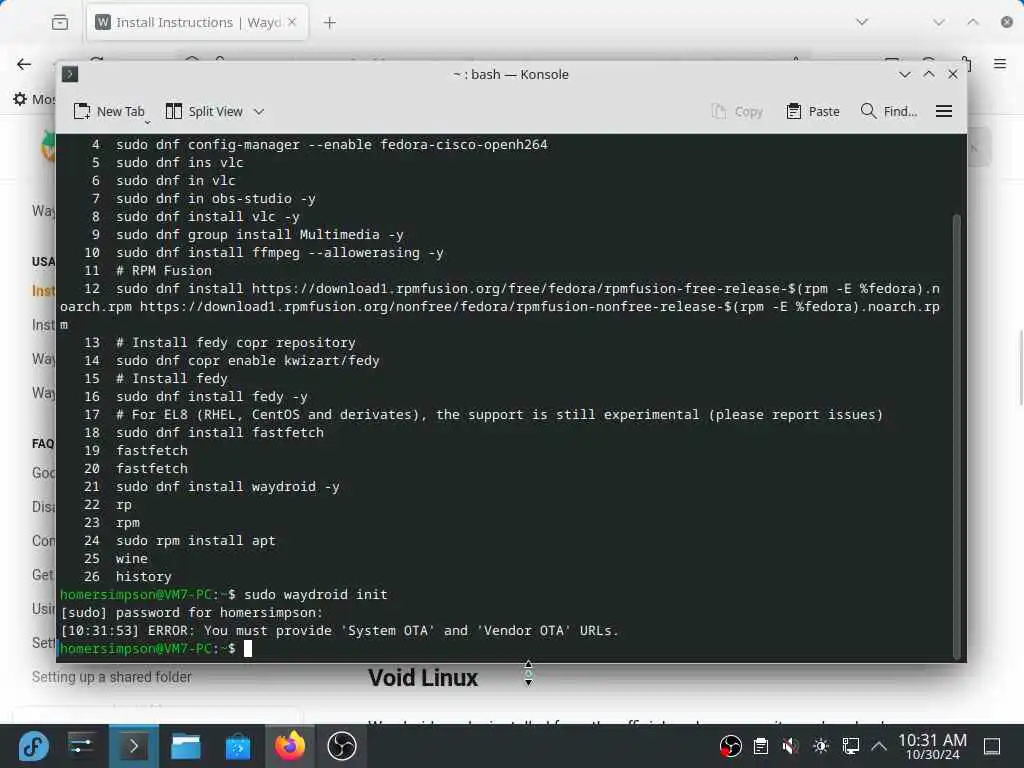The height and width of the screenshot is (768, 1024).
Task: Maximize the Firefox window
Action: pos(973,22)
